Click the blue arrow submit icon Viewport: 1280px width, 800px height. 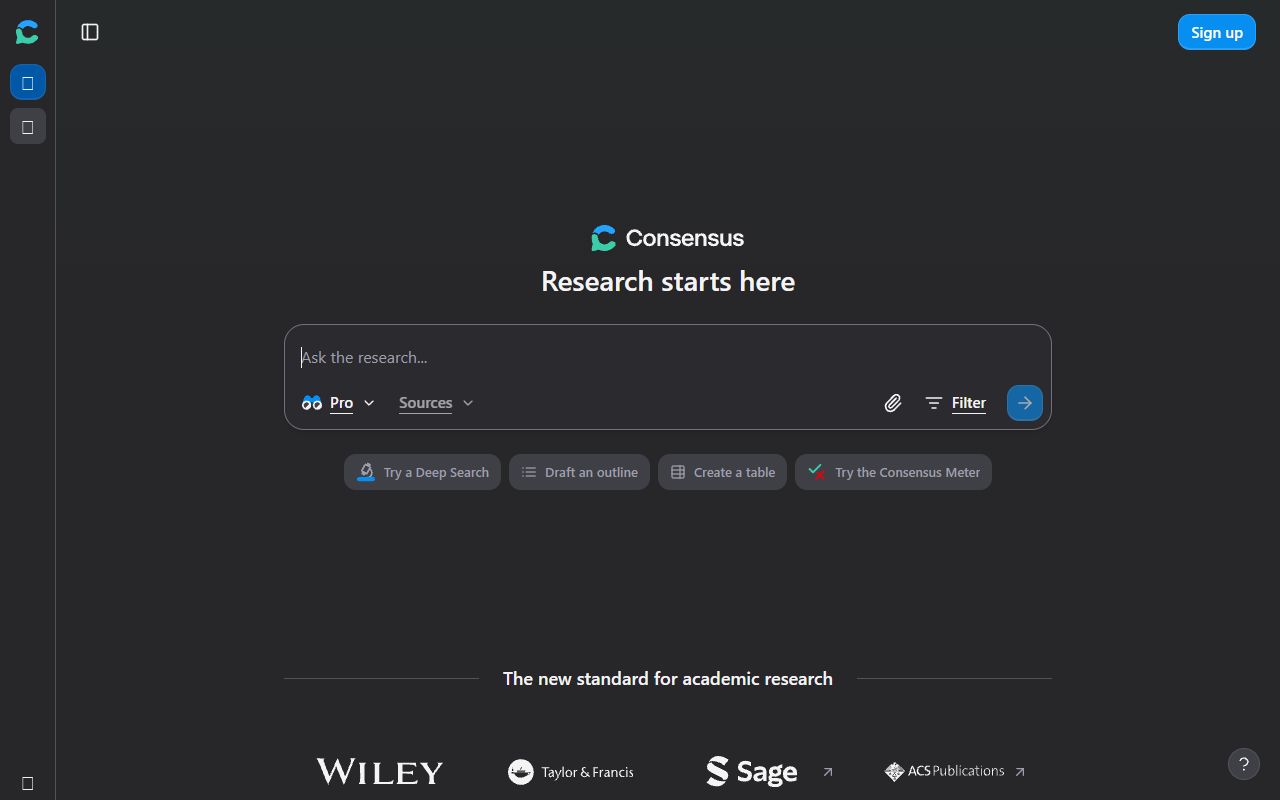[x=1024, y=402]
